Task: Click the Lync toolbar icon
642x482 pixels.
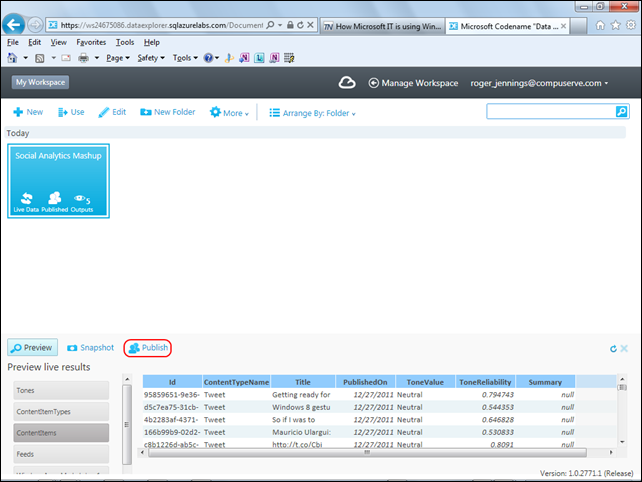Action: (x=259, y=58)
